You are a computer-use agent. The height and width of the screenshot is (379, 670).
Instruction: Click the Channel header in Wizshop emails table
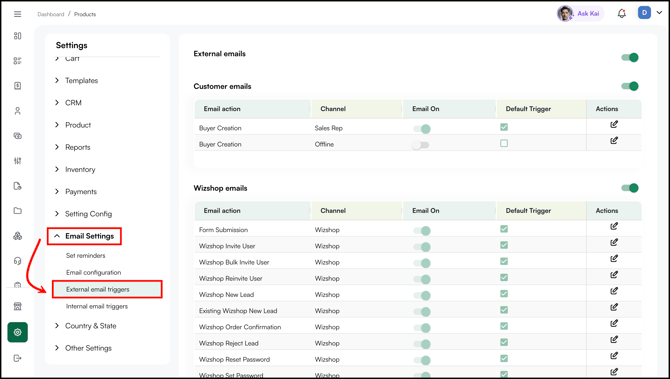coord(333,211)
